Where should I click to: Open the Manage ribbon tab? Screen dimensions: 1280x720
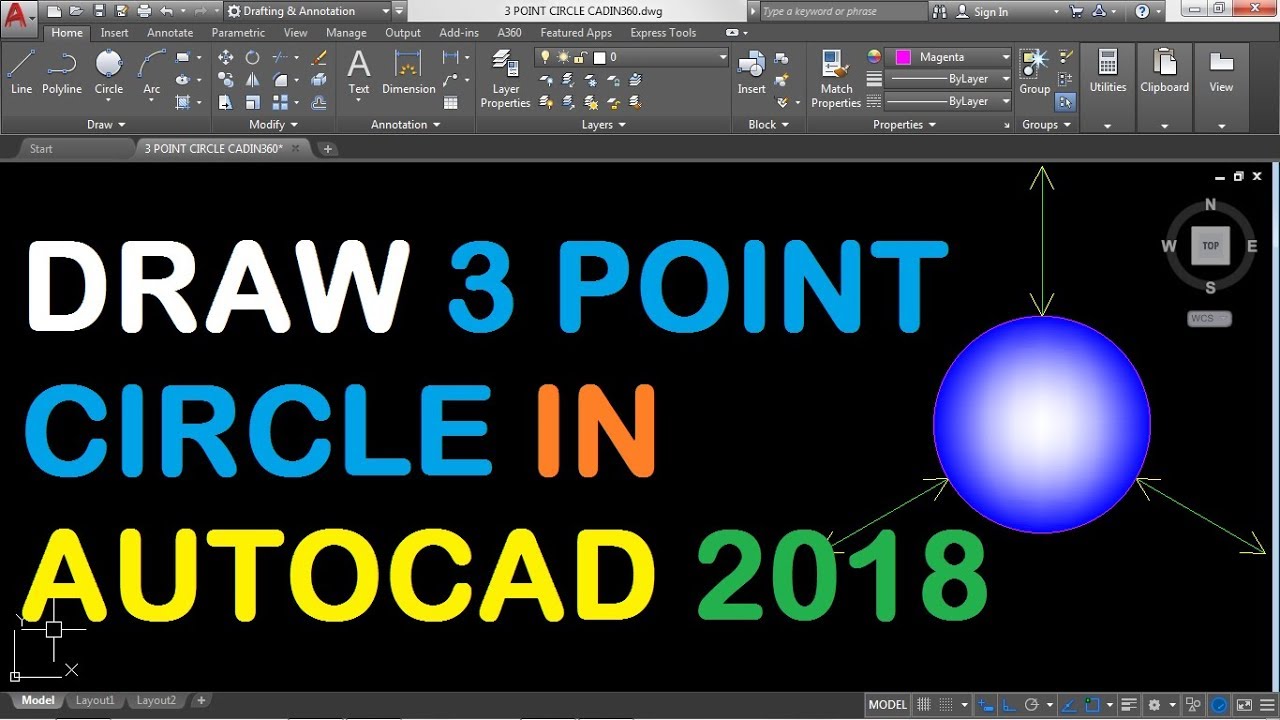coord(346,33)
